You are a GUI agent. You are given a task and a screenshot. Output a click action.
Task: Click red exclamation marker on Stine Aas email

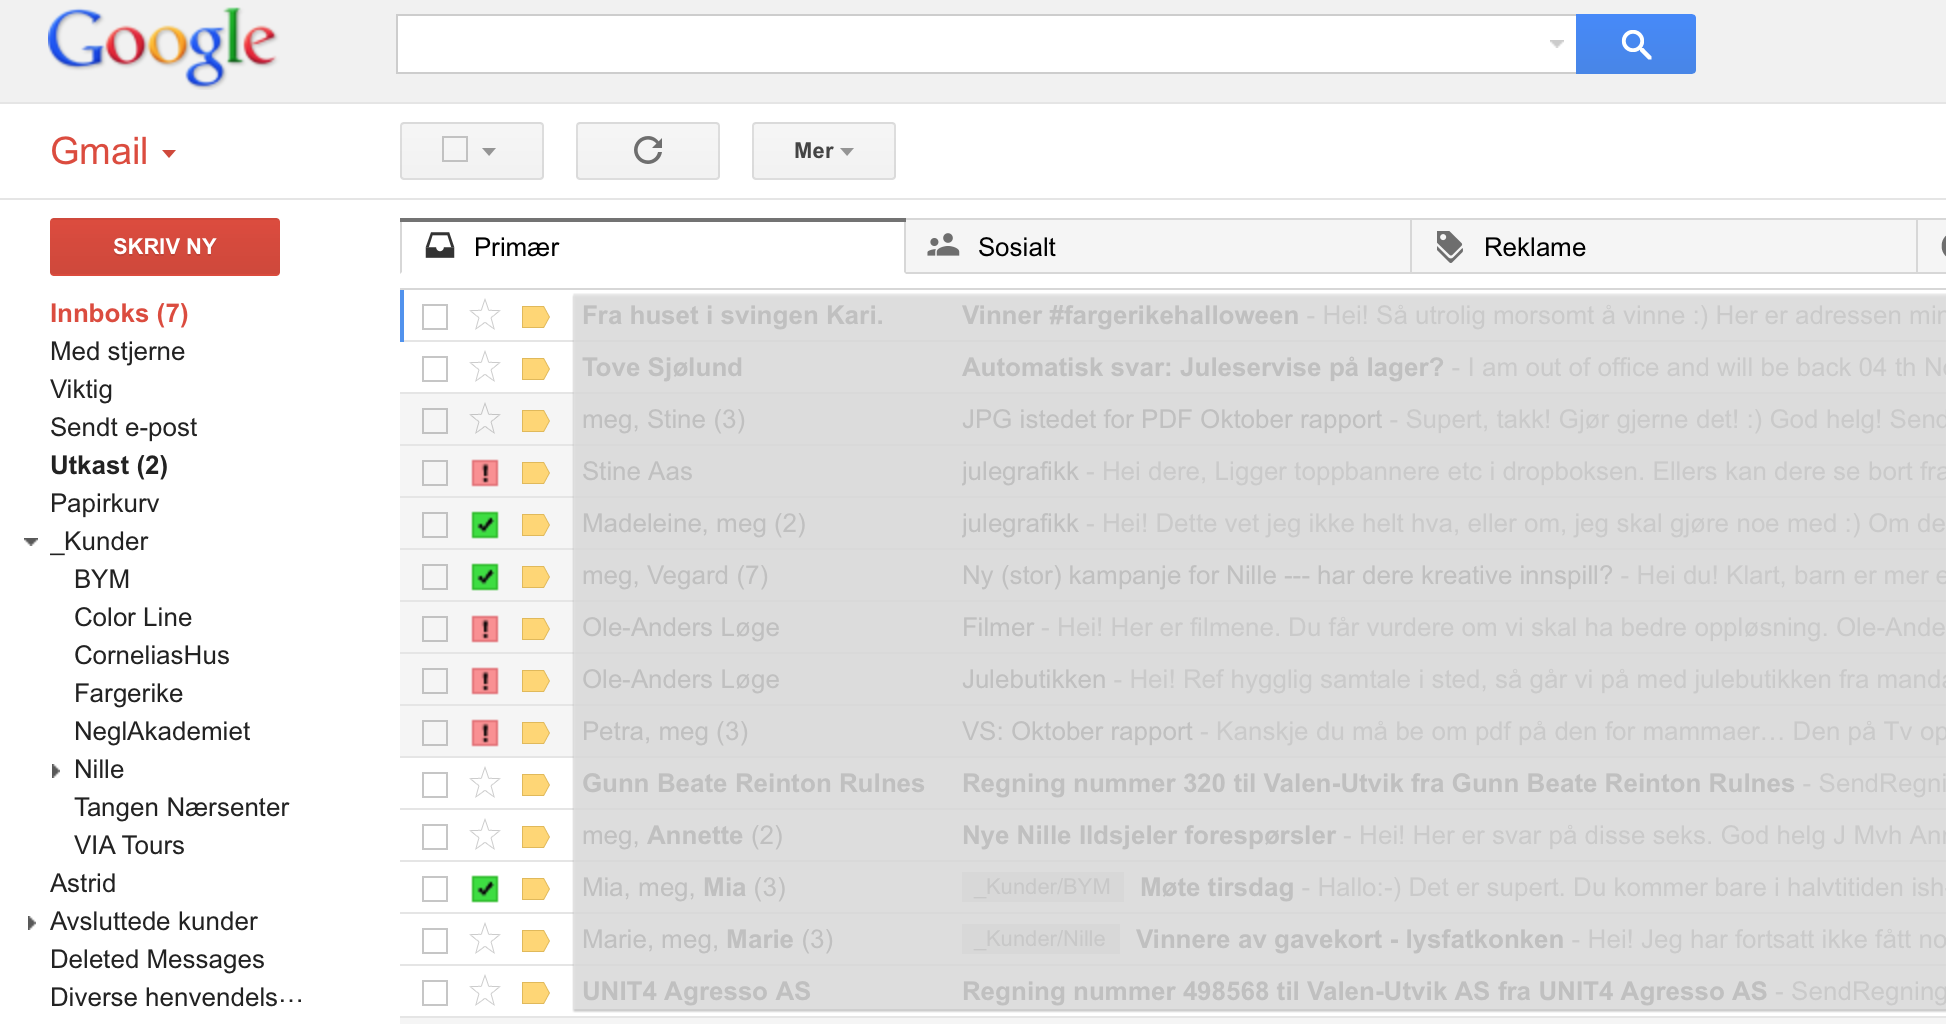tap(485, 472)
